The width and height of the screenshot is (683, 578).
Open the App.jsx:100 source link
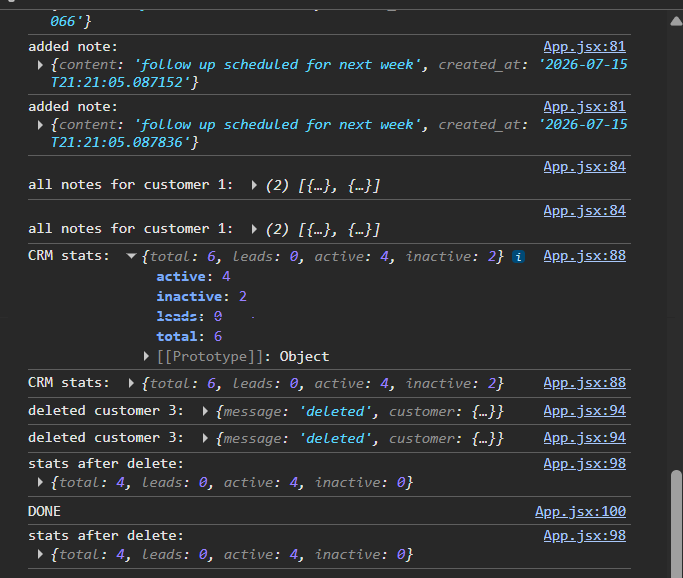[x=580, y=511]
